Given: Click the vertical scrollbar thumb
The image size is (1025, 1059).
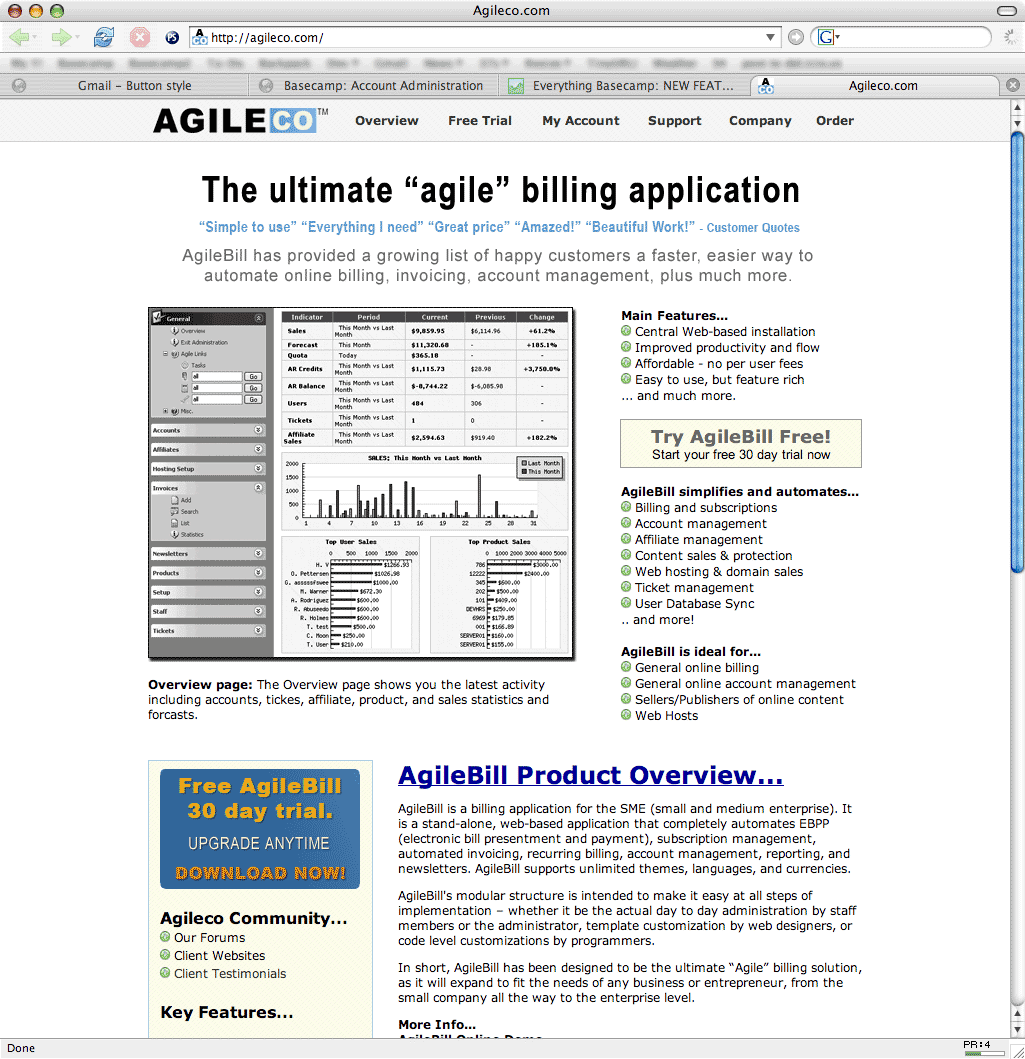Looking at the screenshot, I should 1018,352.
